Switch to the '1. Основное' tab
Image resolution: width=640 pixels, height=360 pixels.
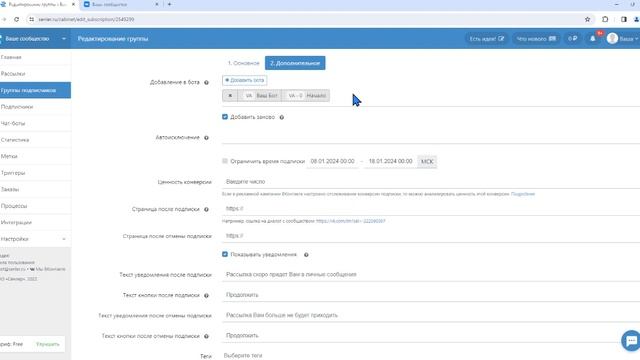[x=244, y=63]
